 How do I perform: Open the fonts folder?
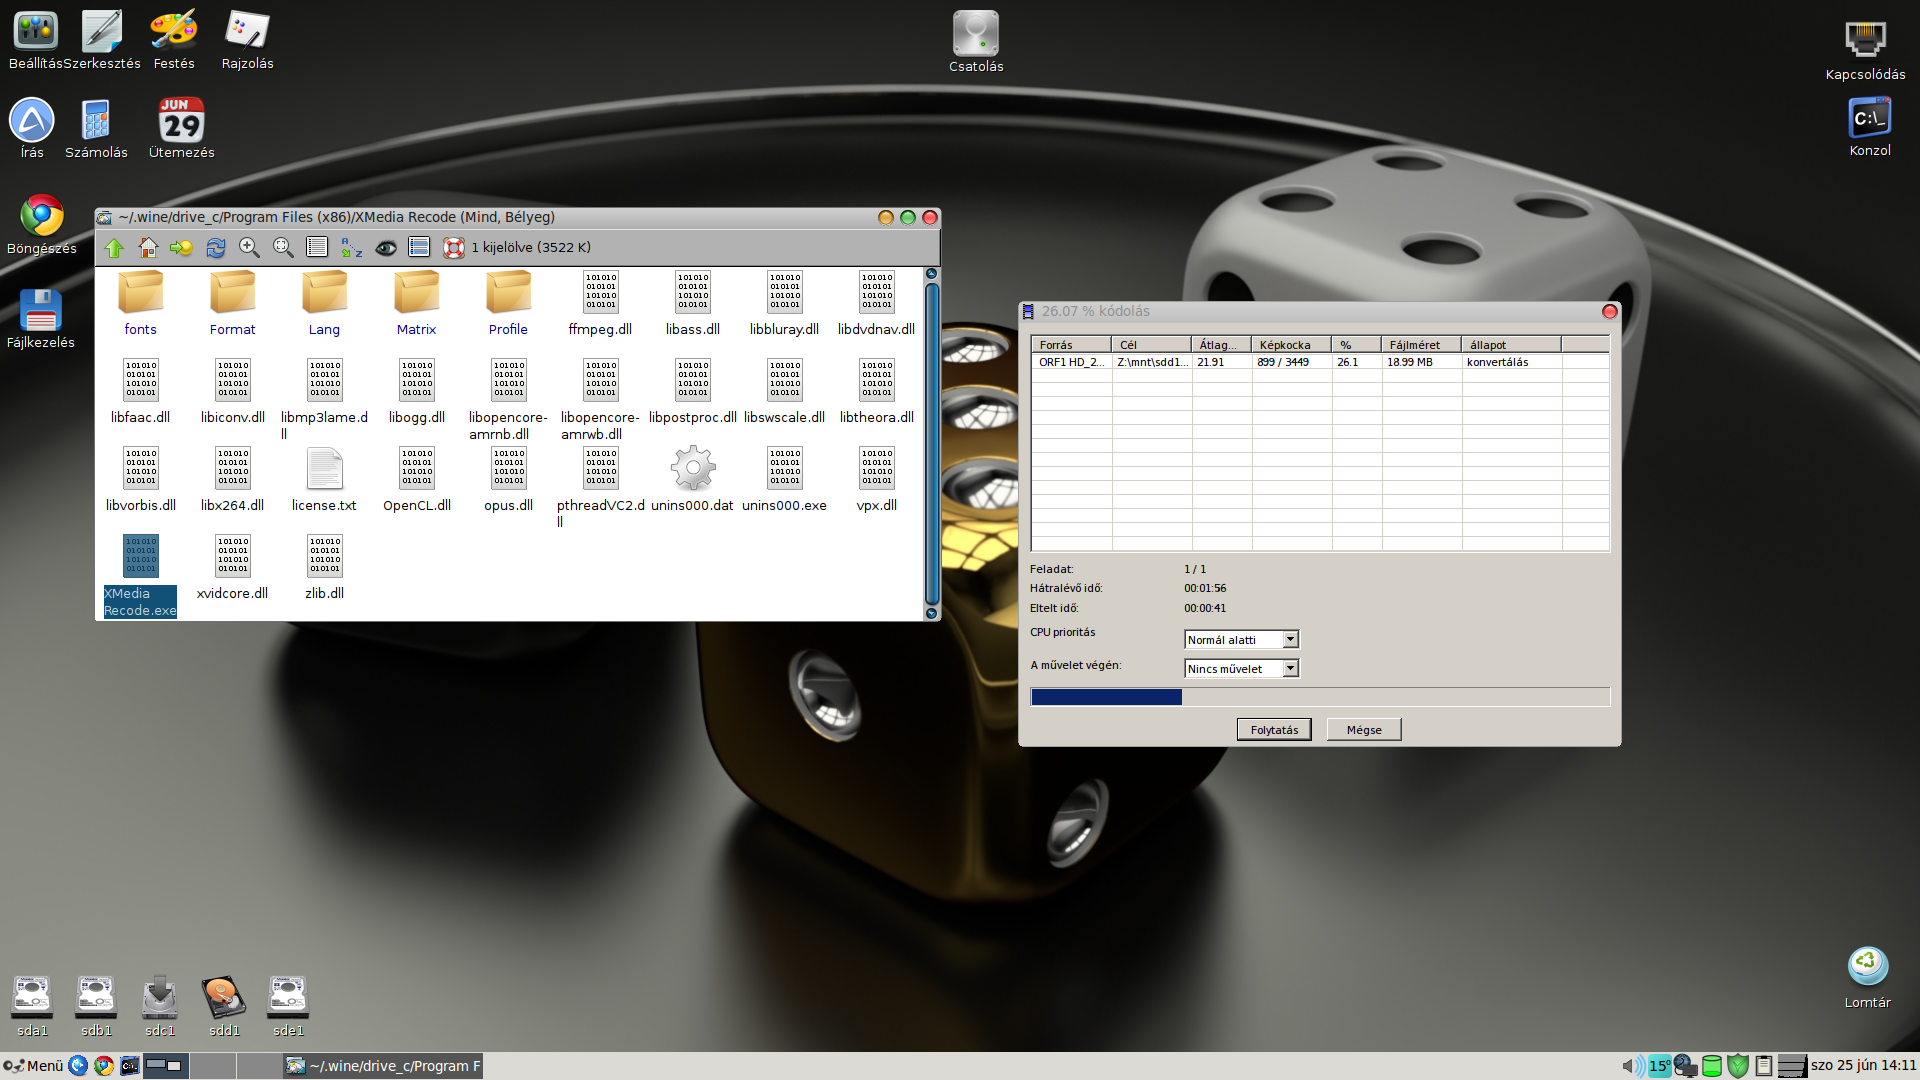141,304
